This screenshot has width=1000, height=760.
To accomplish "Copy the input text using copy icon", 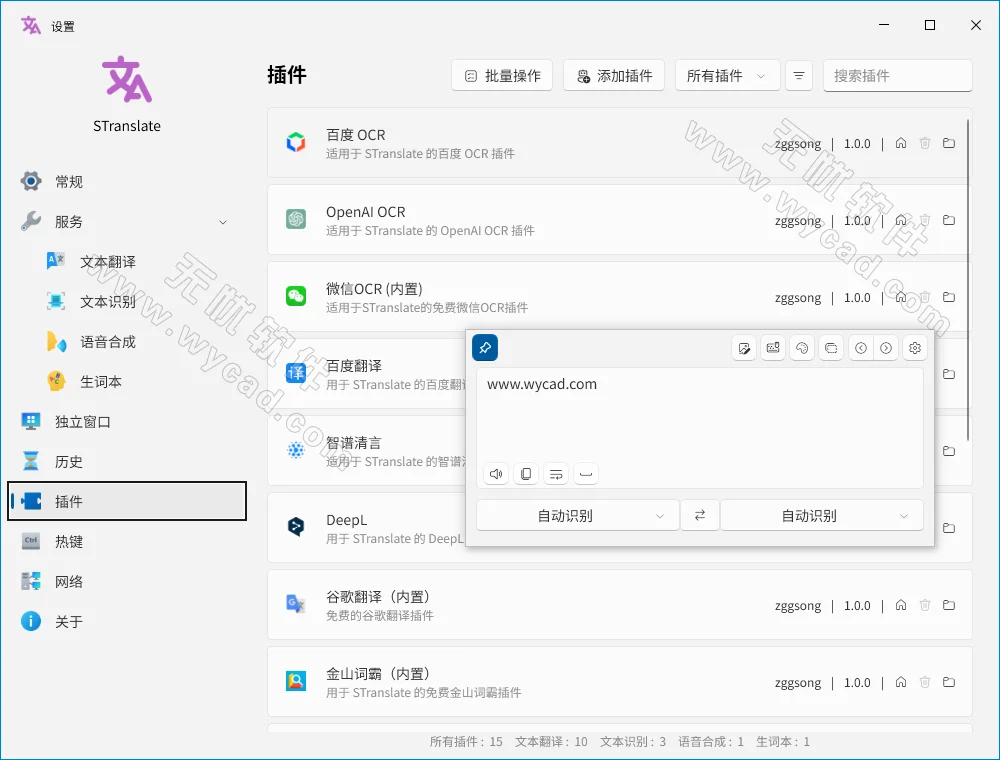I will pyautogui.click(x=525, y=473).
